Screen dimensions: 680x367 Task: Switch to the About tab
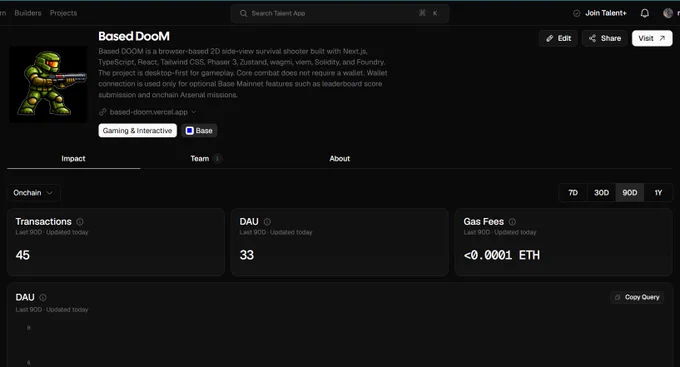(x=340, y=159)
